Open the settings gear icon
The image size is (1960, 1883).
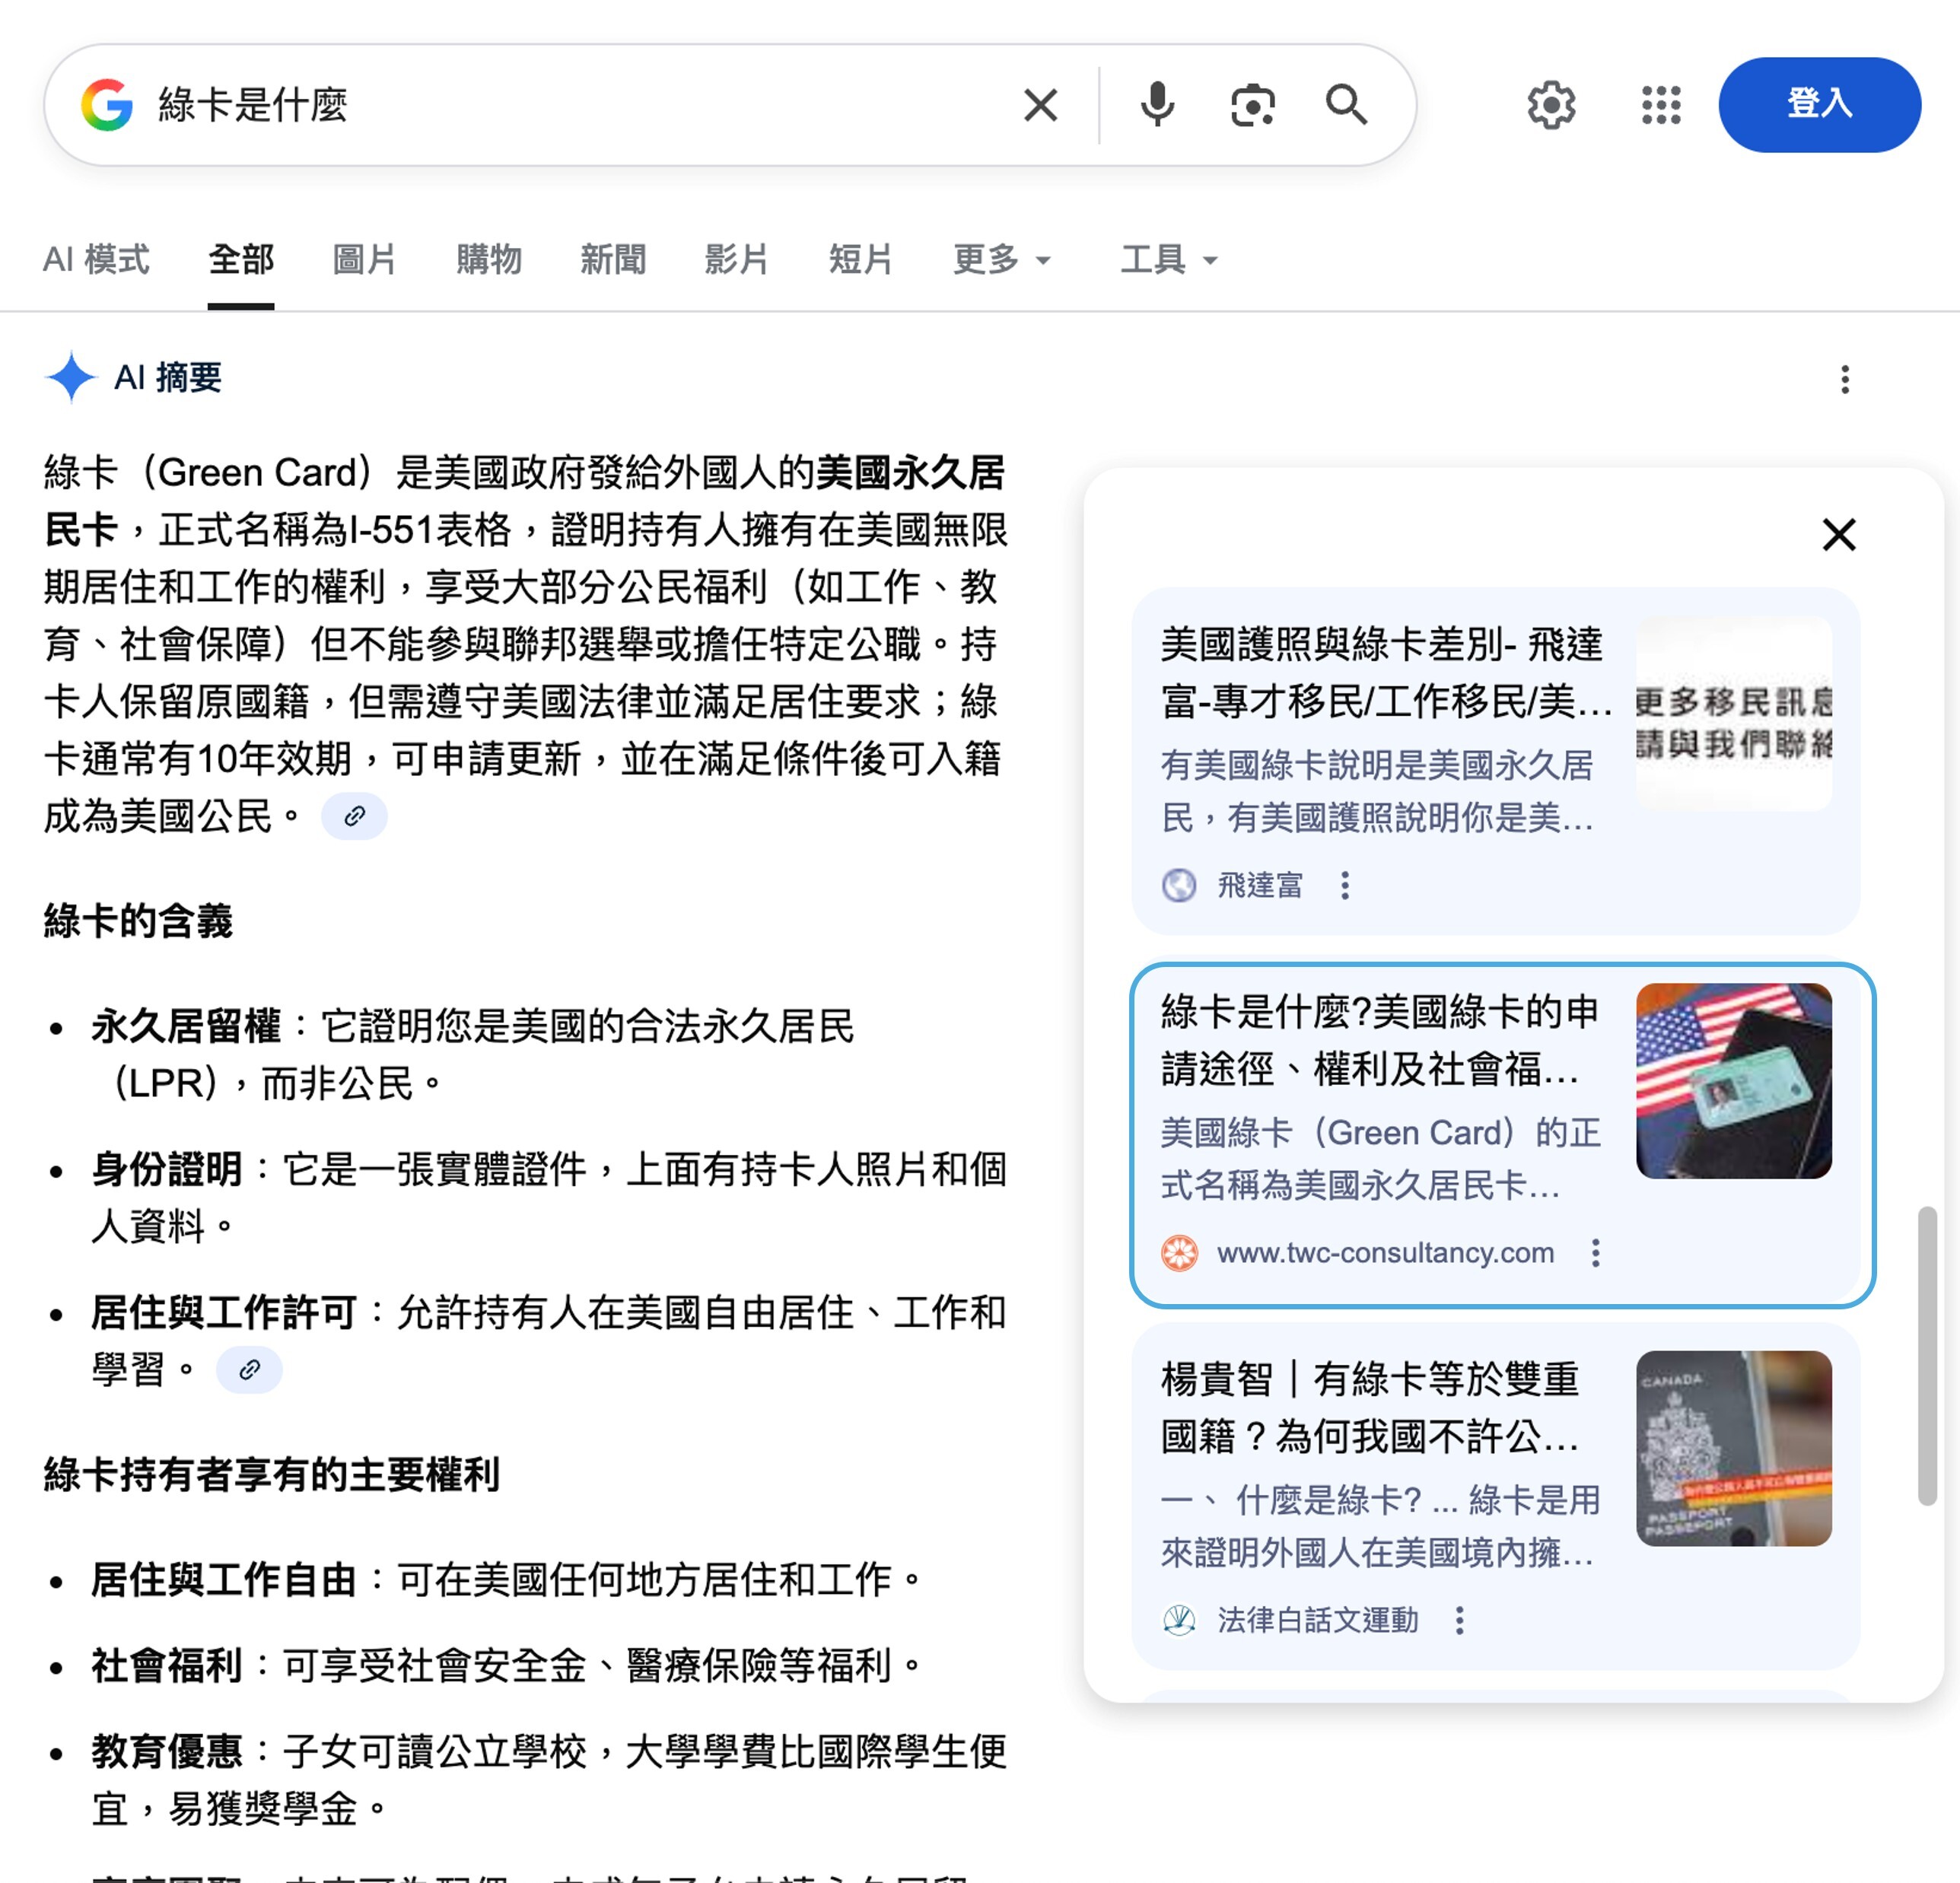(x=1551, y=105)
